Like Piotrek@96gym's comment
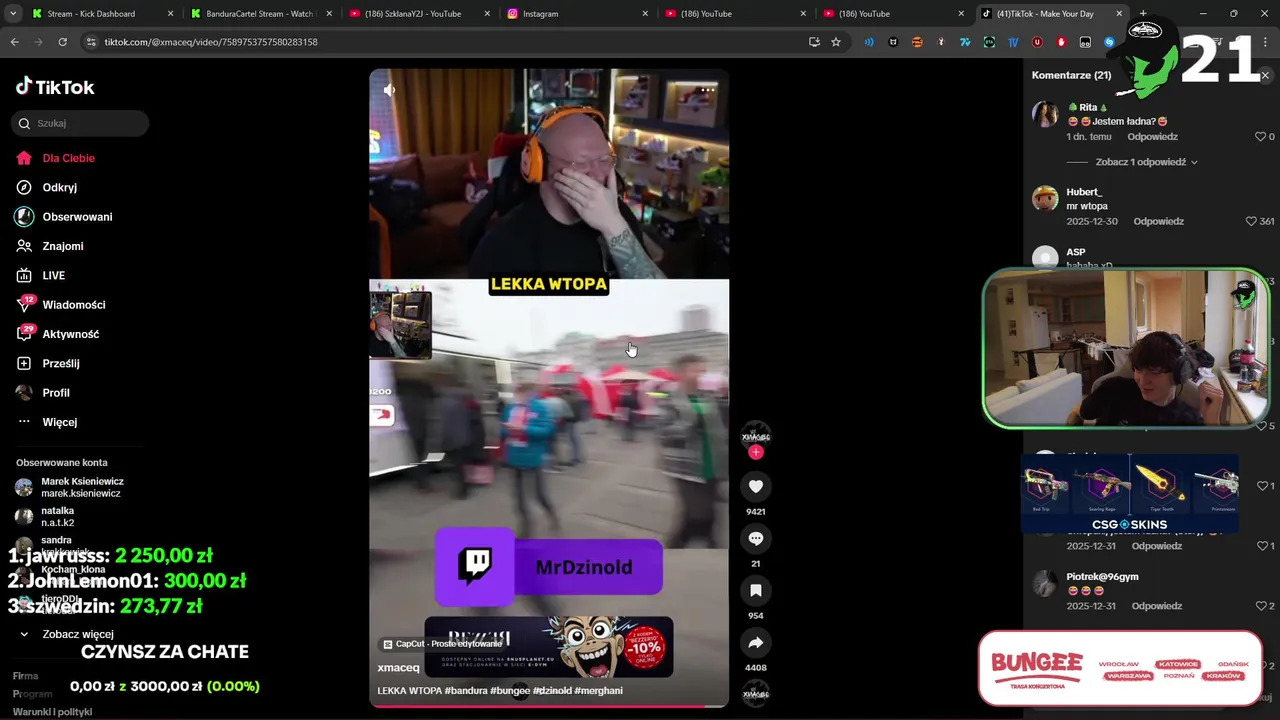Image resolution: width=1280 pixels, height=720 pixels. [1261, 606]
